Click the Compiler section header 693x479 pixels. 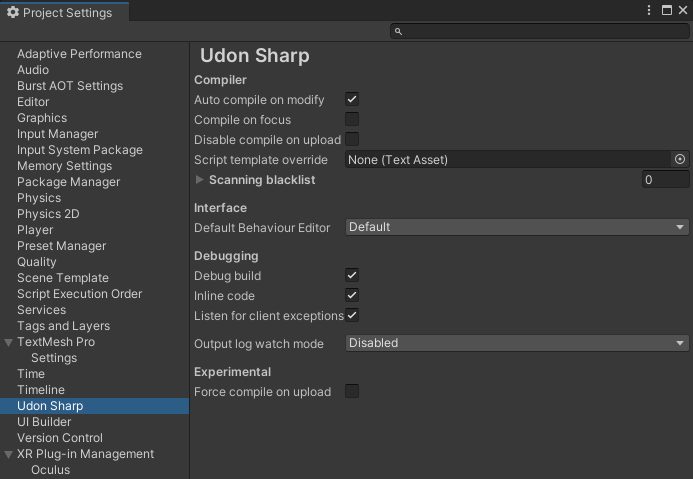220,80
